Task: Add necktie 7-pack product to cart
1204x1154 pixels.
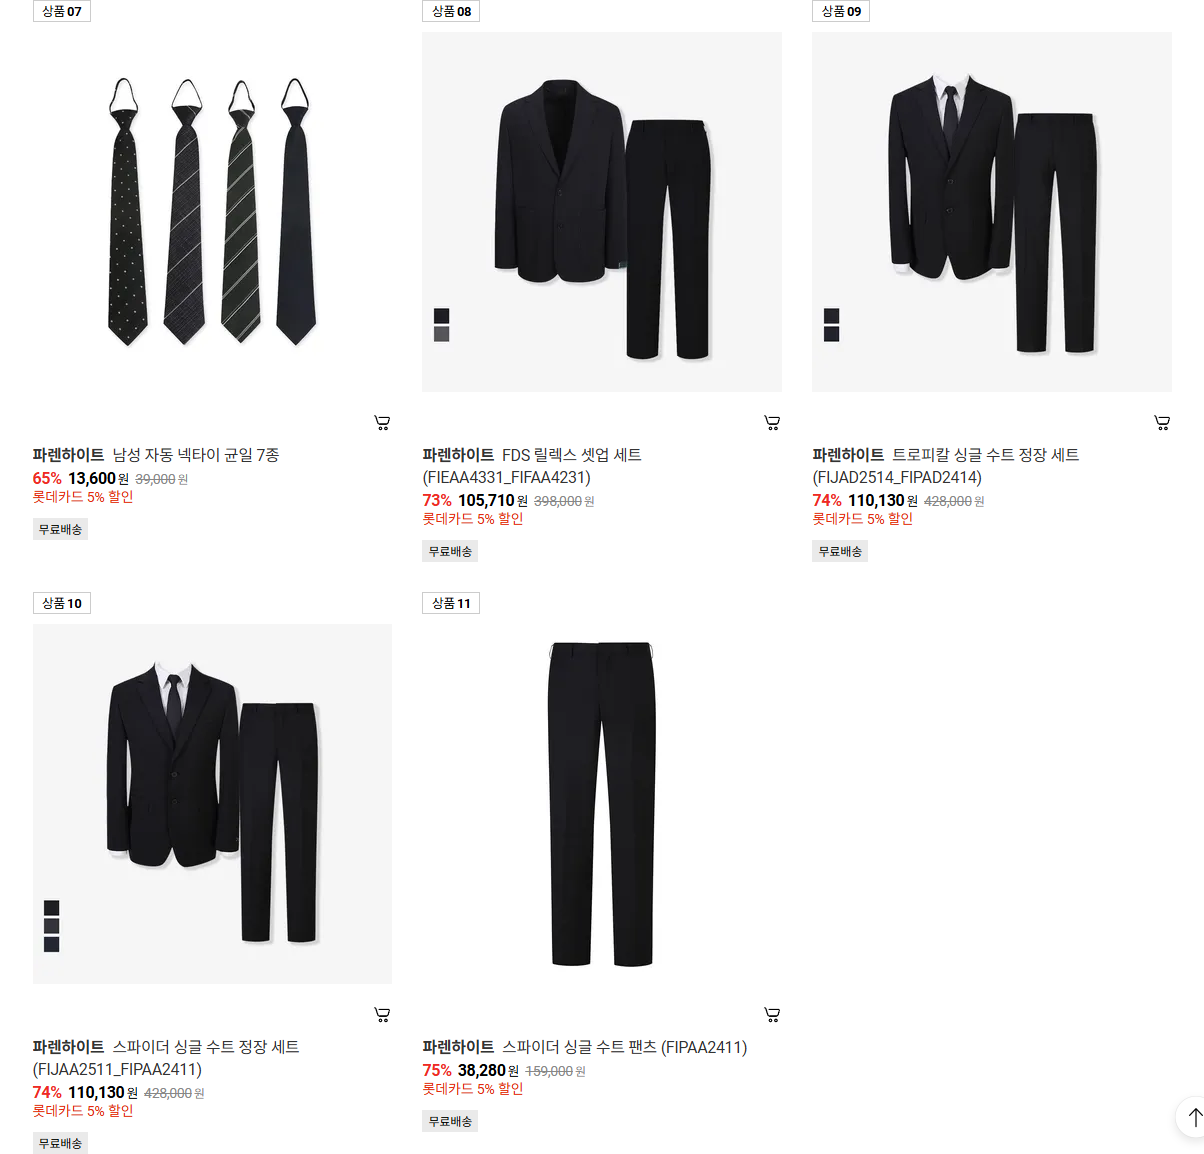Action: point(382,423)
